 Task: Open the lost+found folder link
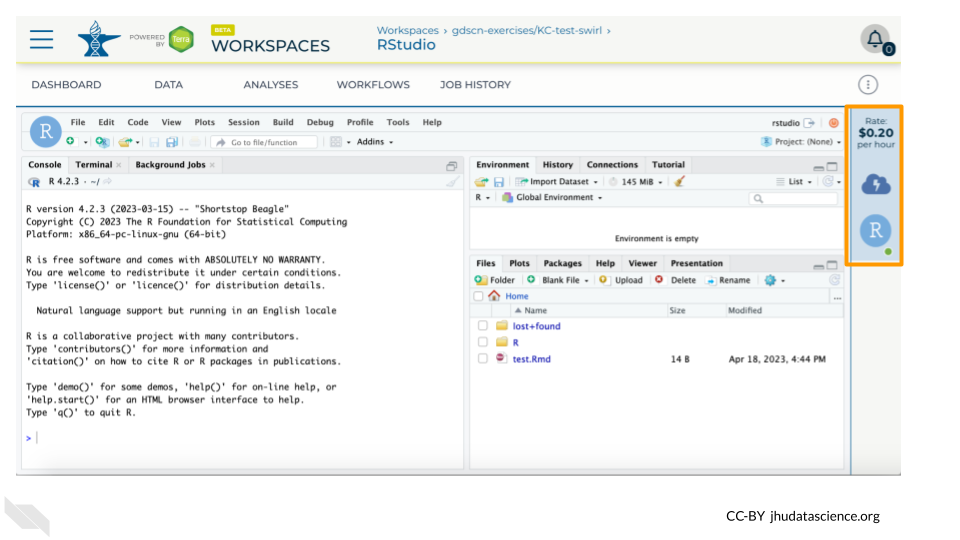536,326
